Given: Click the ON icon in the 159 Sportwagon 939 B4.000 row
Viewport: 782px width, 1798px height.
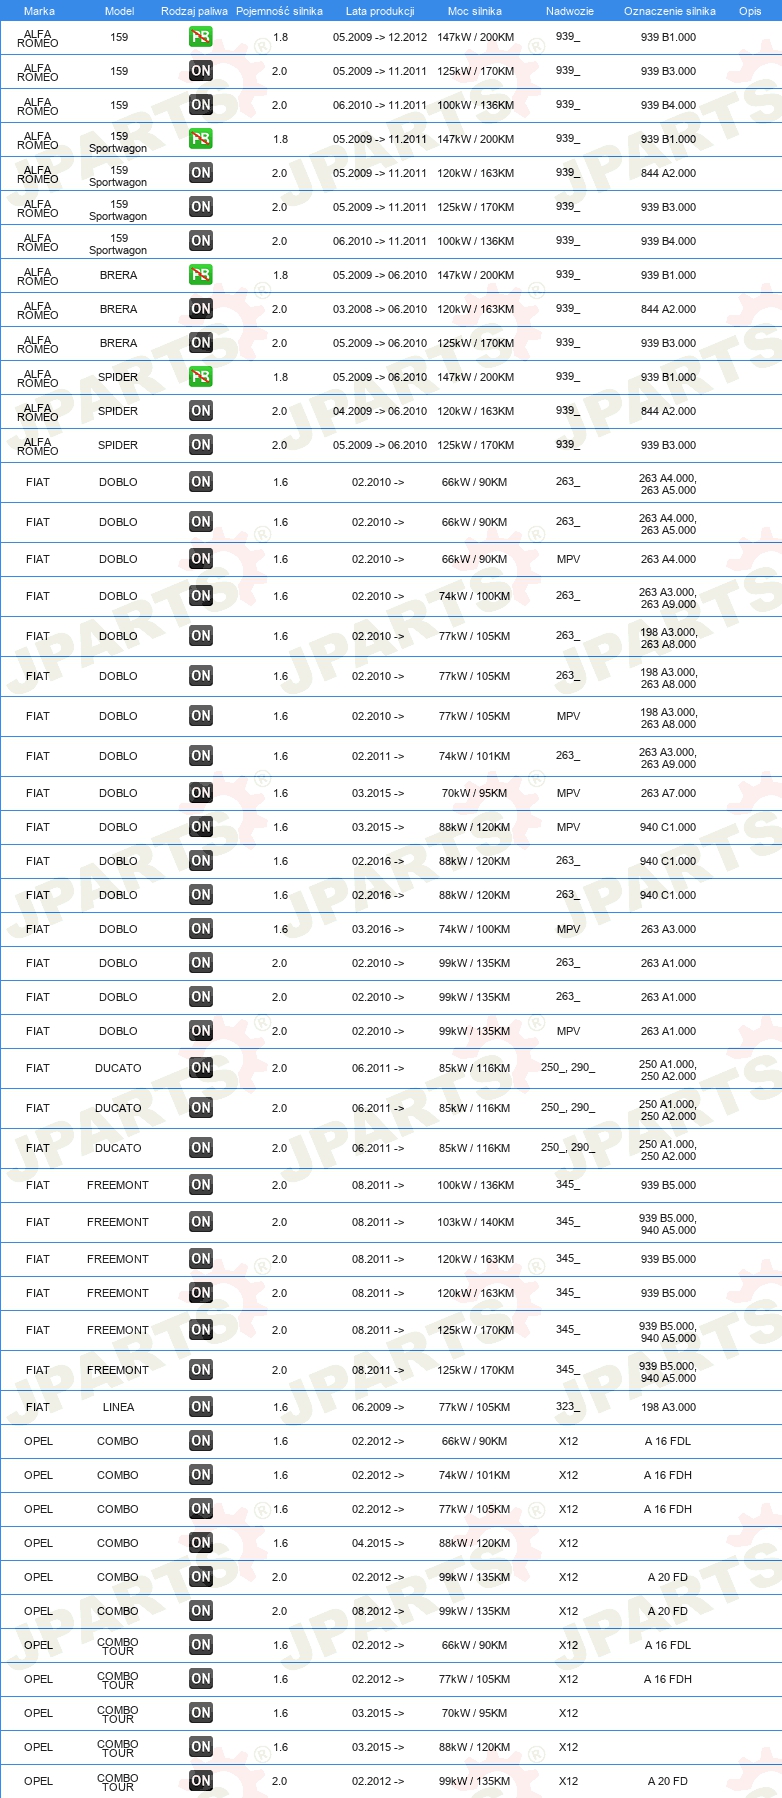Looking at the screenshot, I should [x=201, y=241].
